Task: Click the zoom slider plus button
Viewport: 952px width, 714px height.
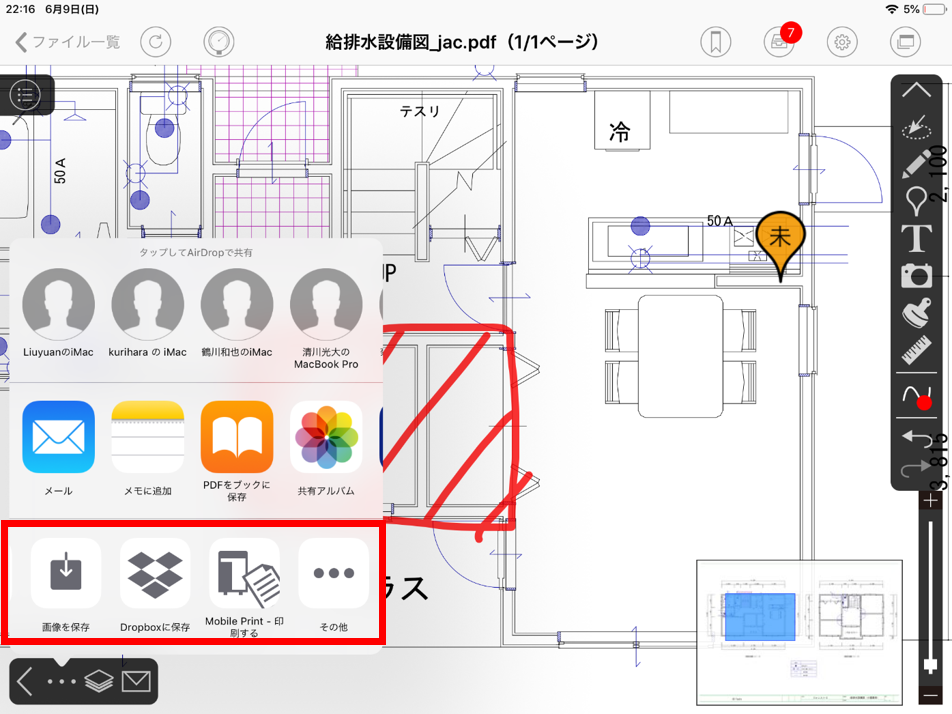Action: click(931, 500)
